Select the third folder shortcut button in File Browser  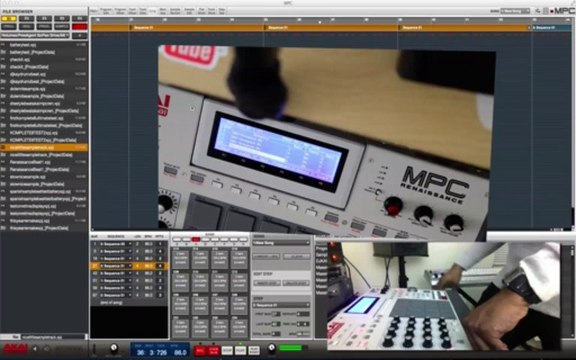click(44, 18)
